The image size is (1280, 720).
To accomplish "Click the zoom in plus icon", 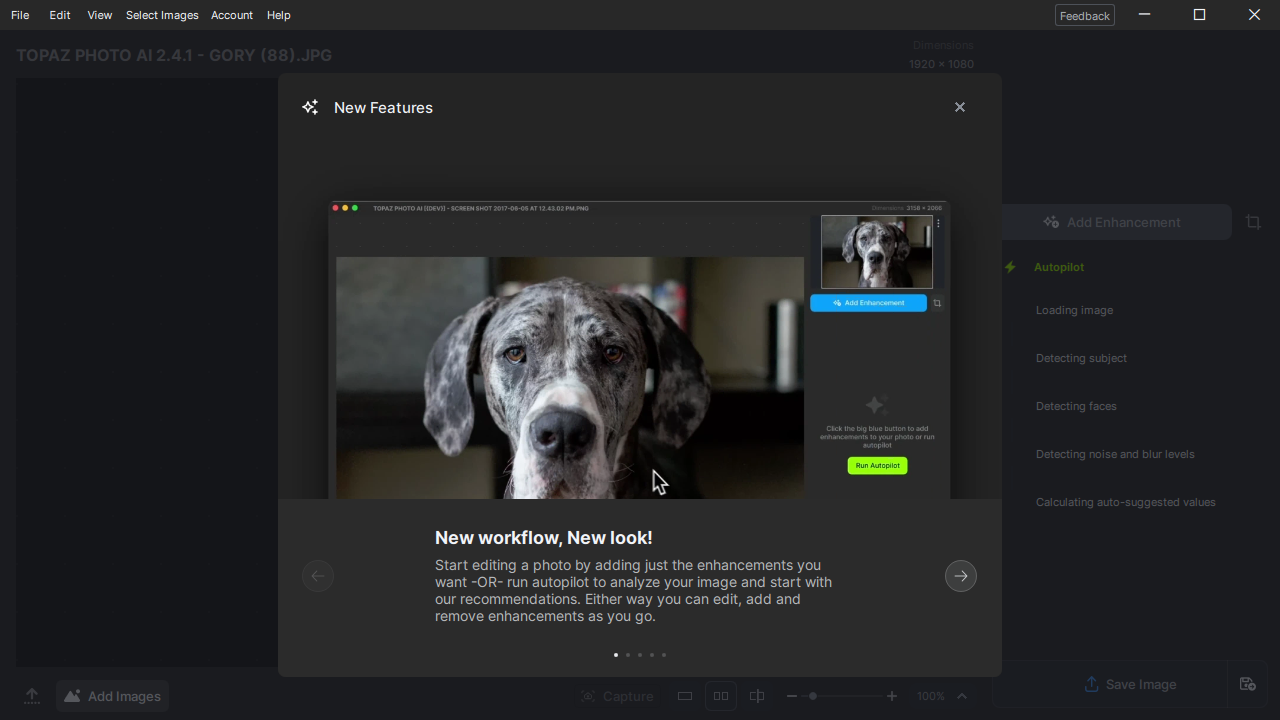I will [x=892, y=696].
